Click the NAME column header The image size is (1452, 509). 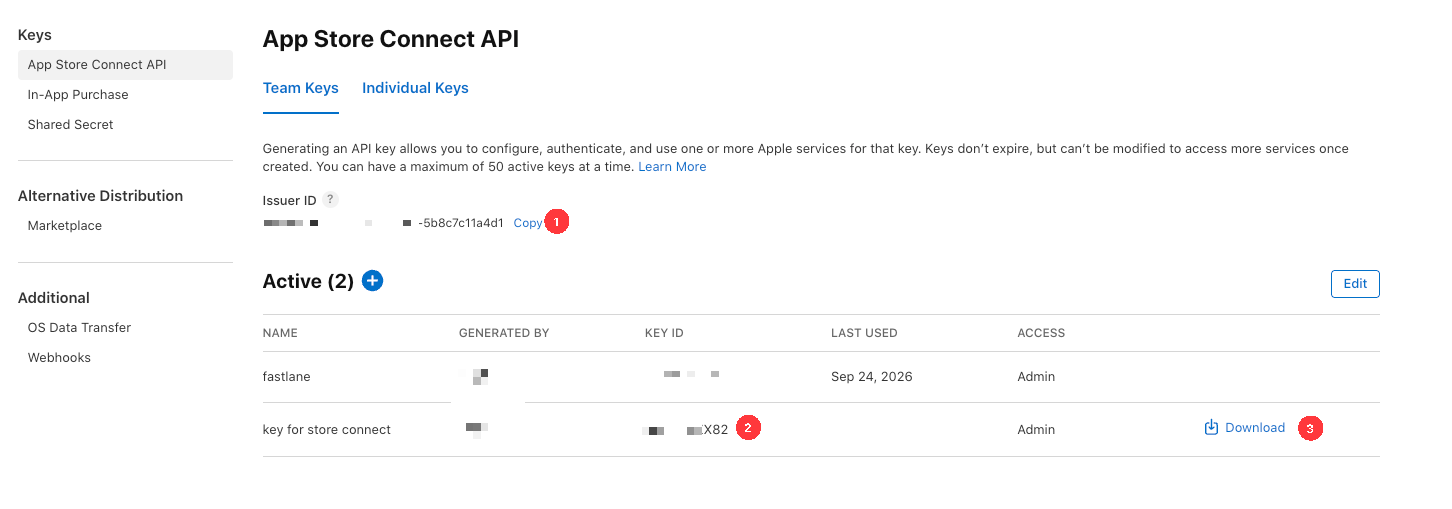coord(280,333)
